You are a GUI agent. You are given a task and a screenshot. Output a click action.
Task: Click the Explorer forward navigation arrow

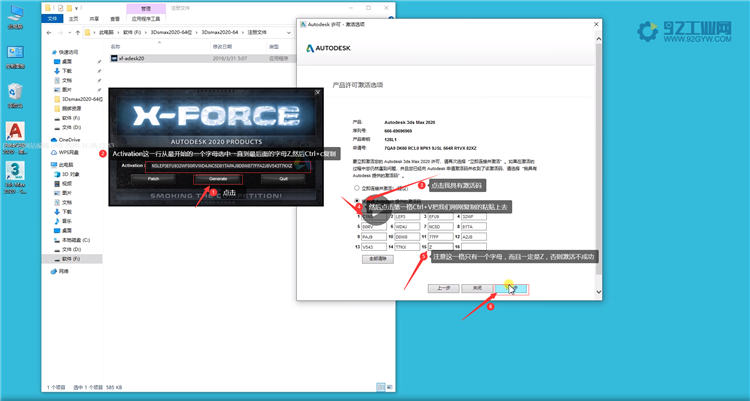(x=61, y=33)
